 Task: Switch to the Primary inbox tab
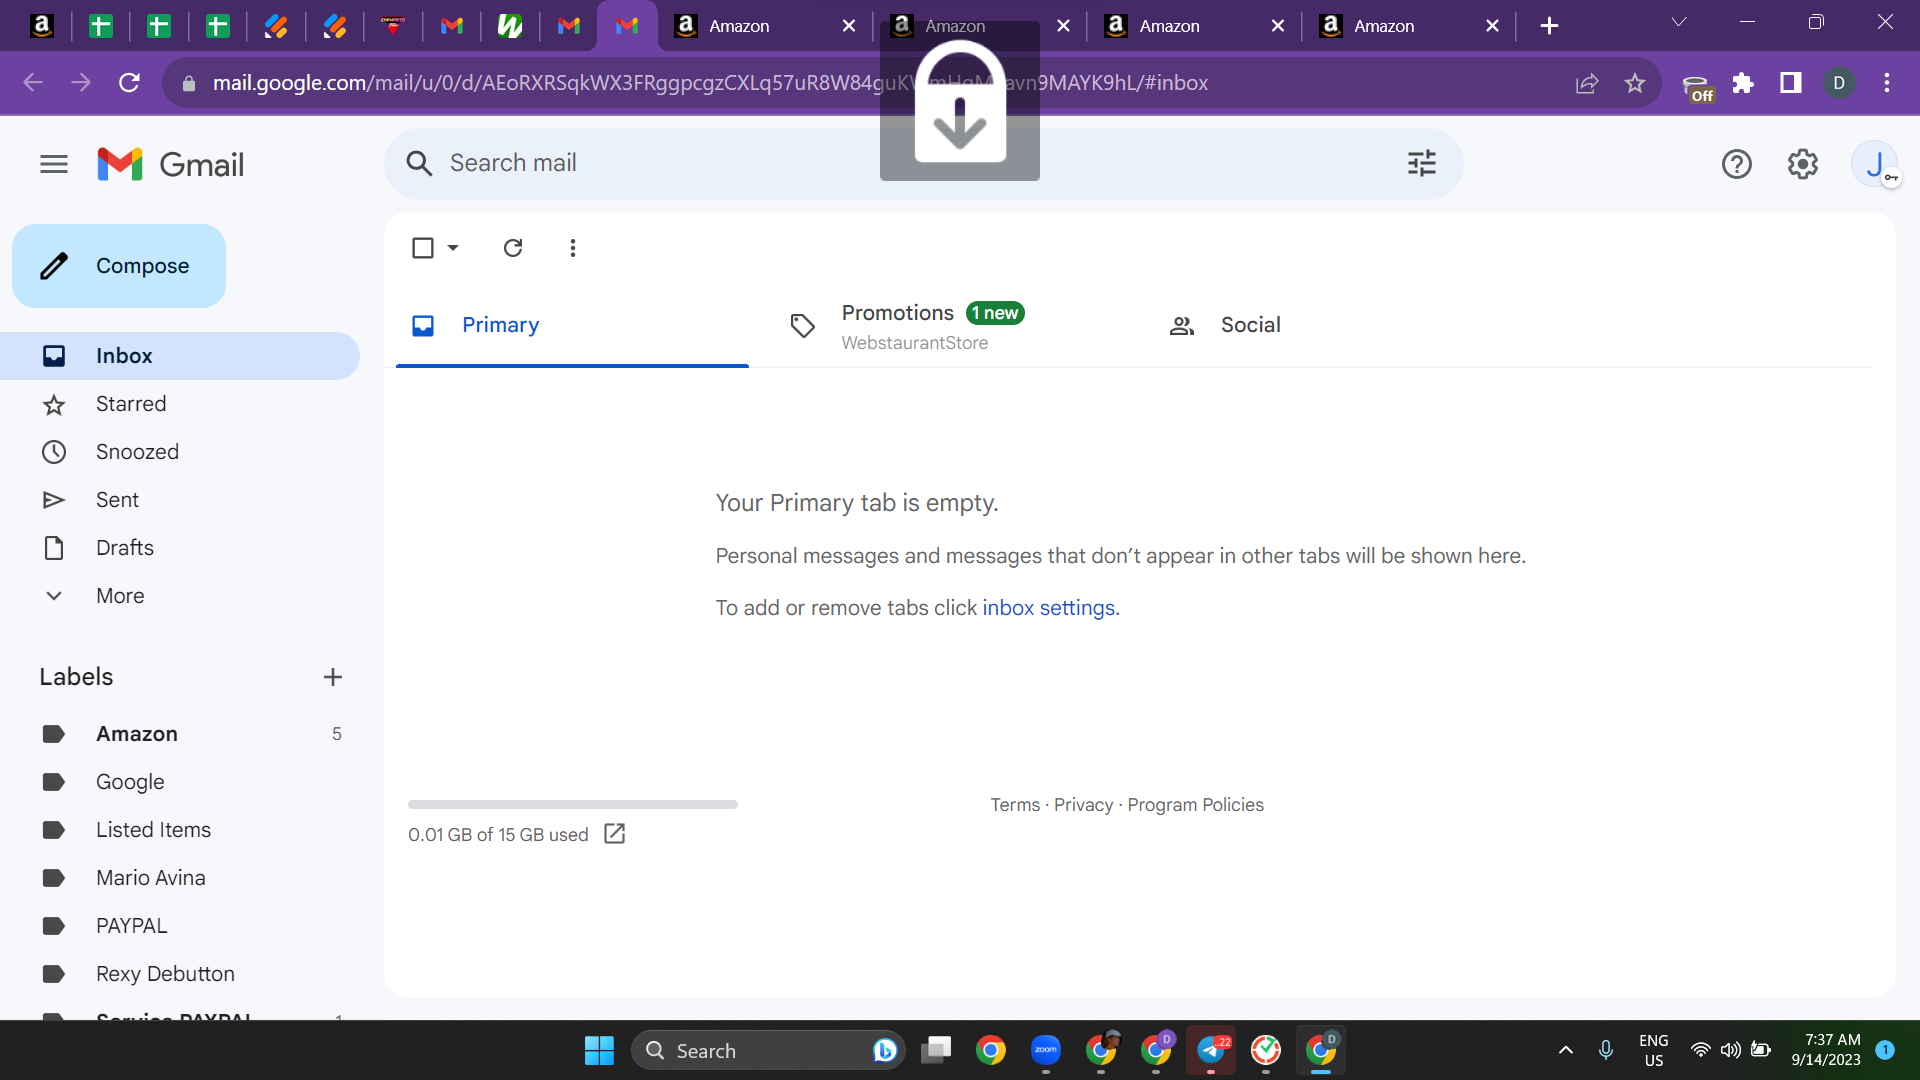point(572,325)
